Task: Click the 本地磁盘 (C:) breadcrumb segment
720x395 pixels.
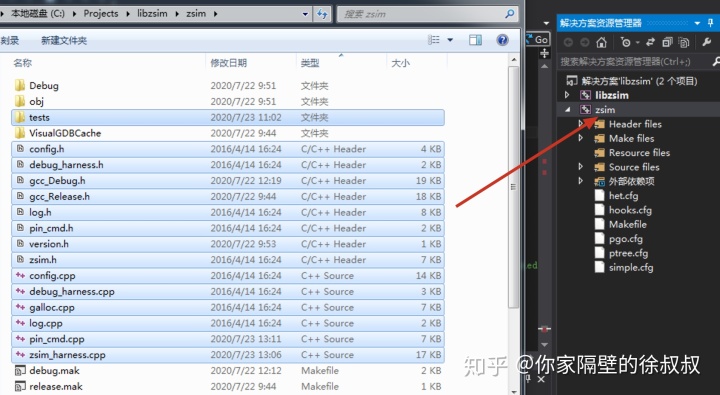Action: click(38, 13)
